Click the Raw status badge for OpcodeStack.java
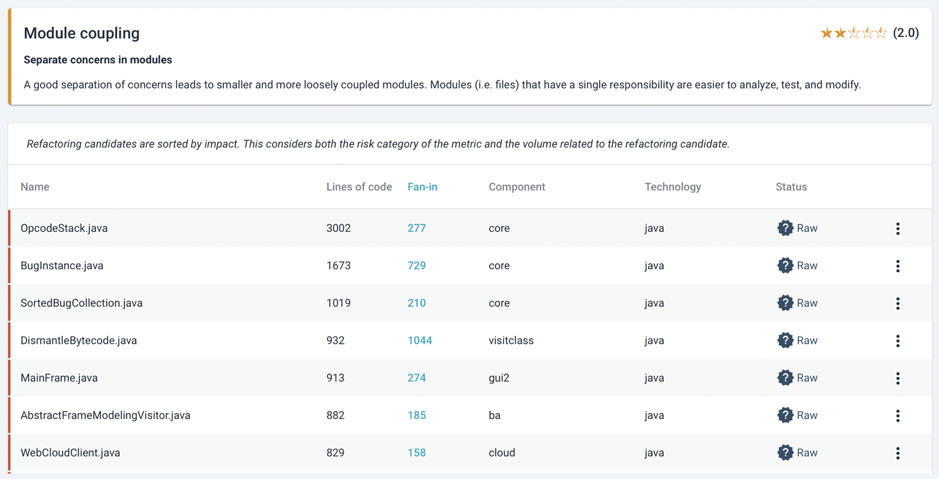Image resolution: width=939 pixels, height=479 pixels. pyautogui.click(x=797, y=228)
